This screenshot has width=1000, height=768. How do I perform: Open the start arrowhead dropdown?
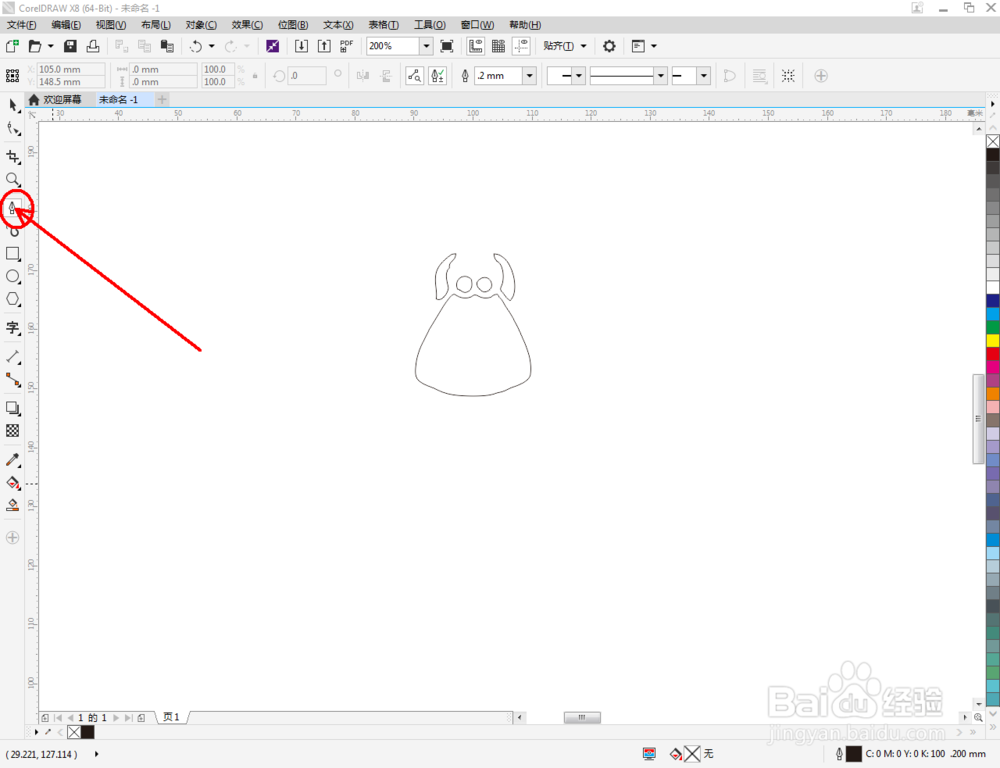pos(578,76)
